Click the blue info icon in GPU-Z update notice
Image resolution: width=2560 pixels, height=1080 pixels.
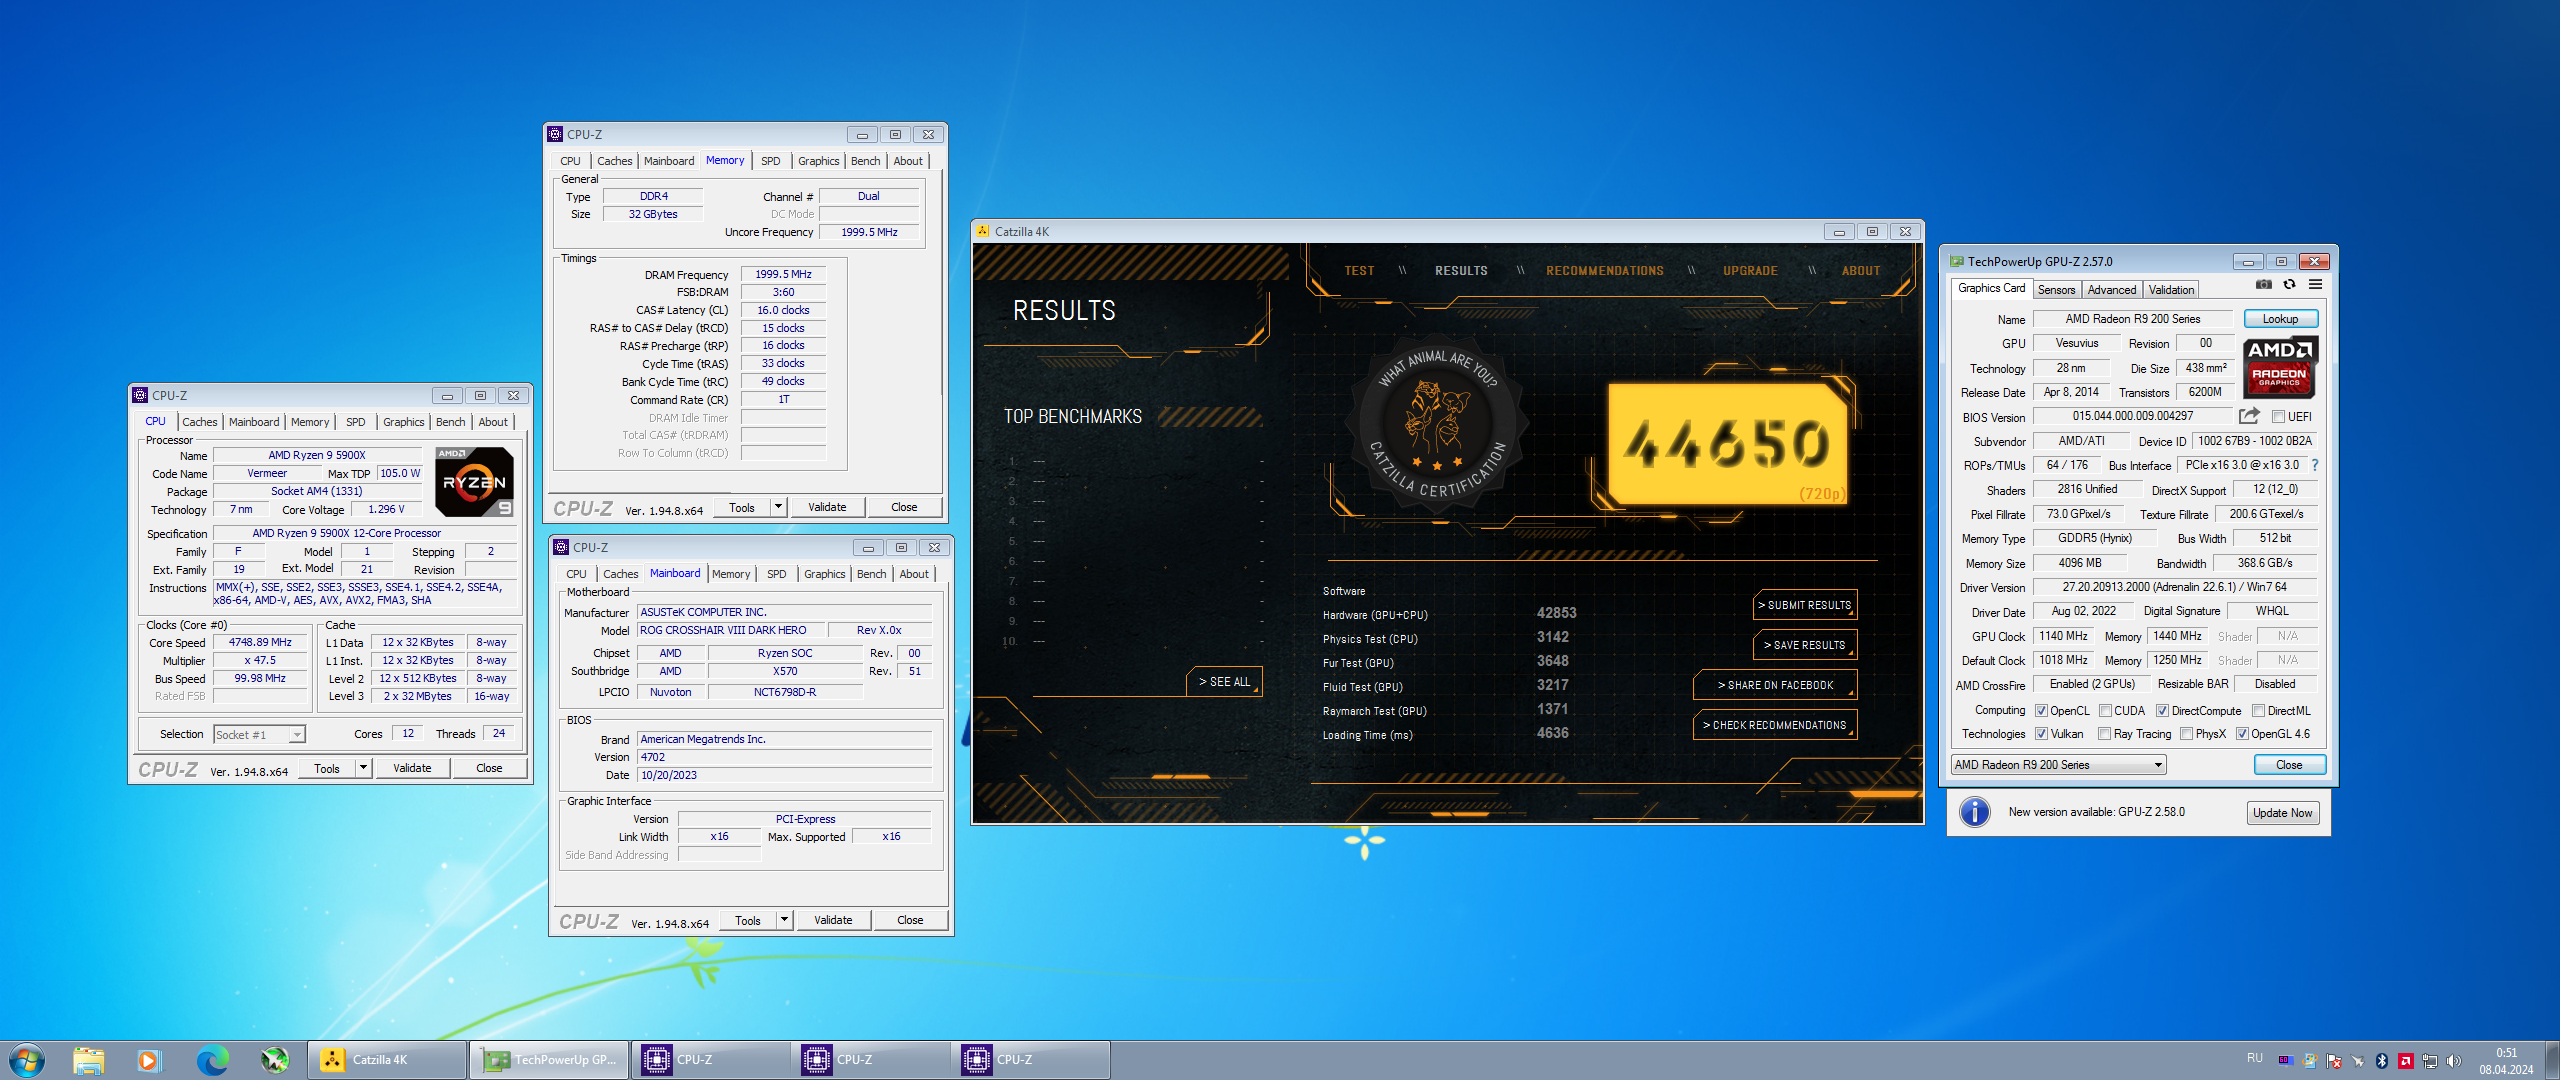tap(1975, 812)
